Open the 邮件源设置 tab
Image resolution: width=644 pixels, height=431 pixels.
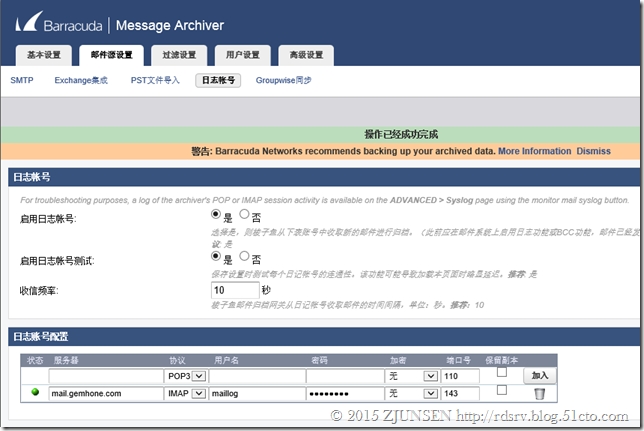pos(111,55)
